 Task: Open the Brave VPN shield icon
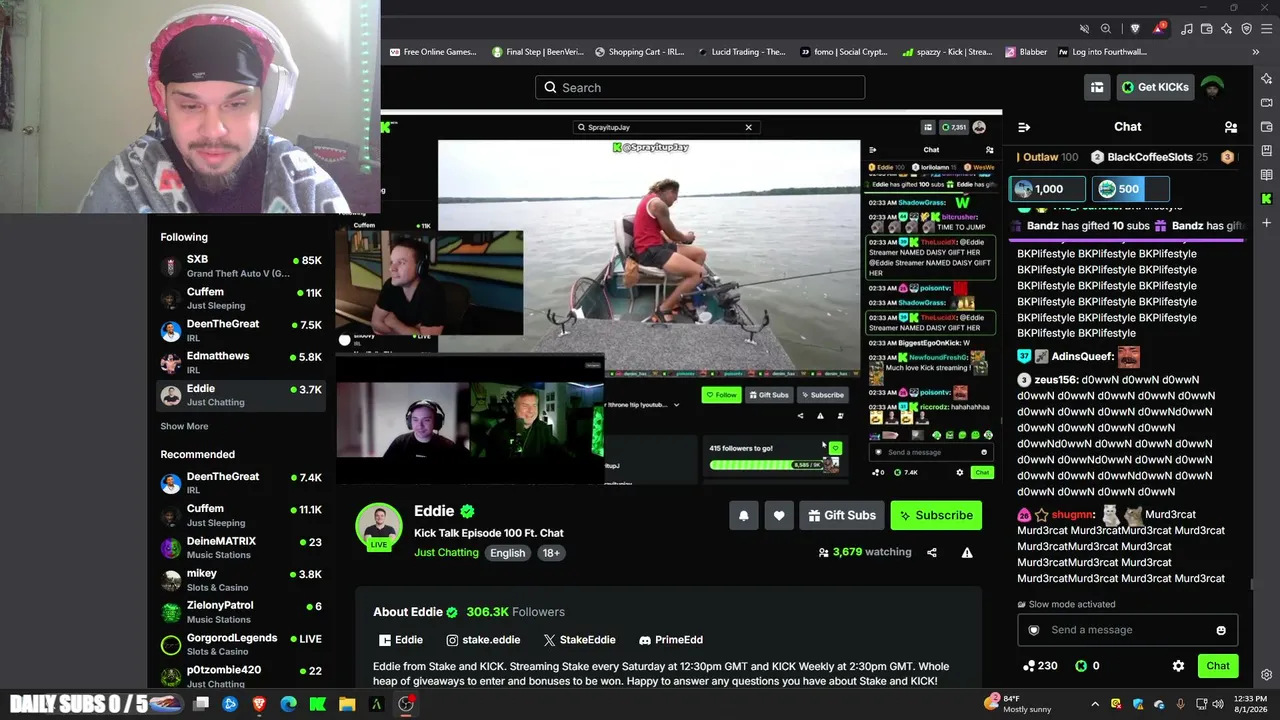pos(1246,29)
